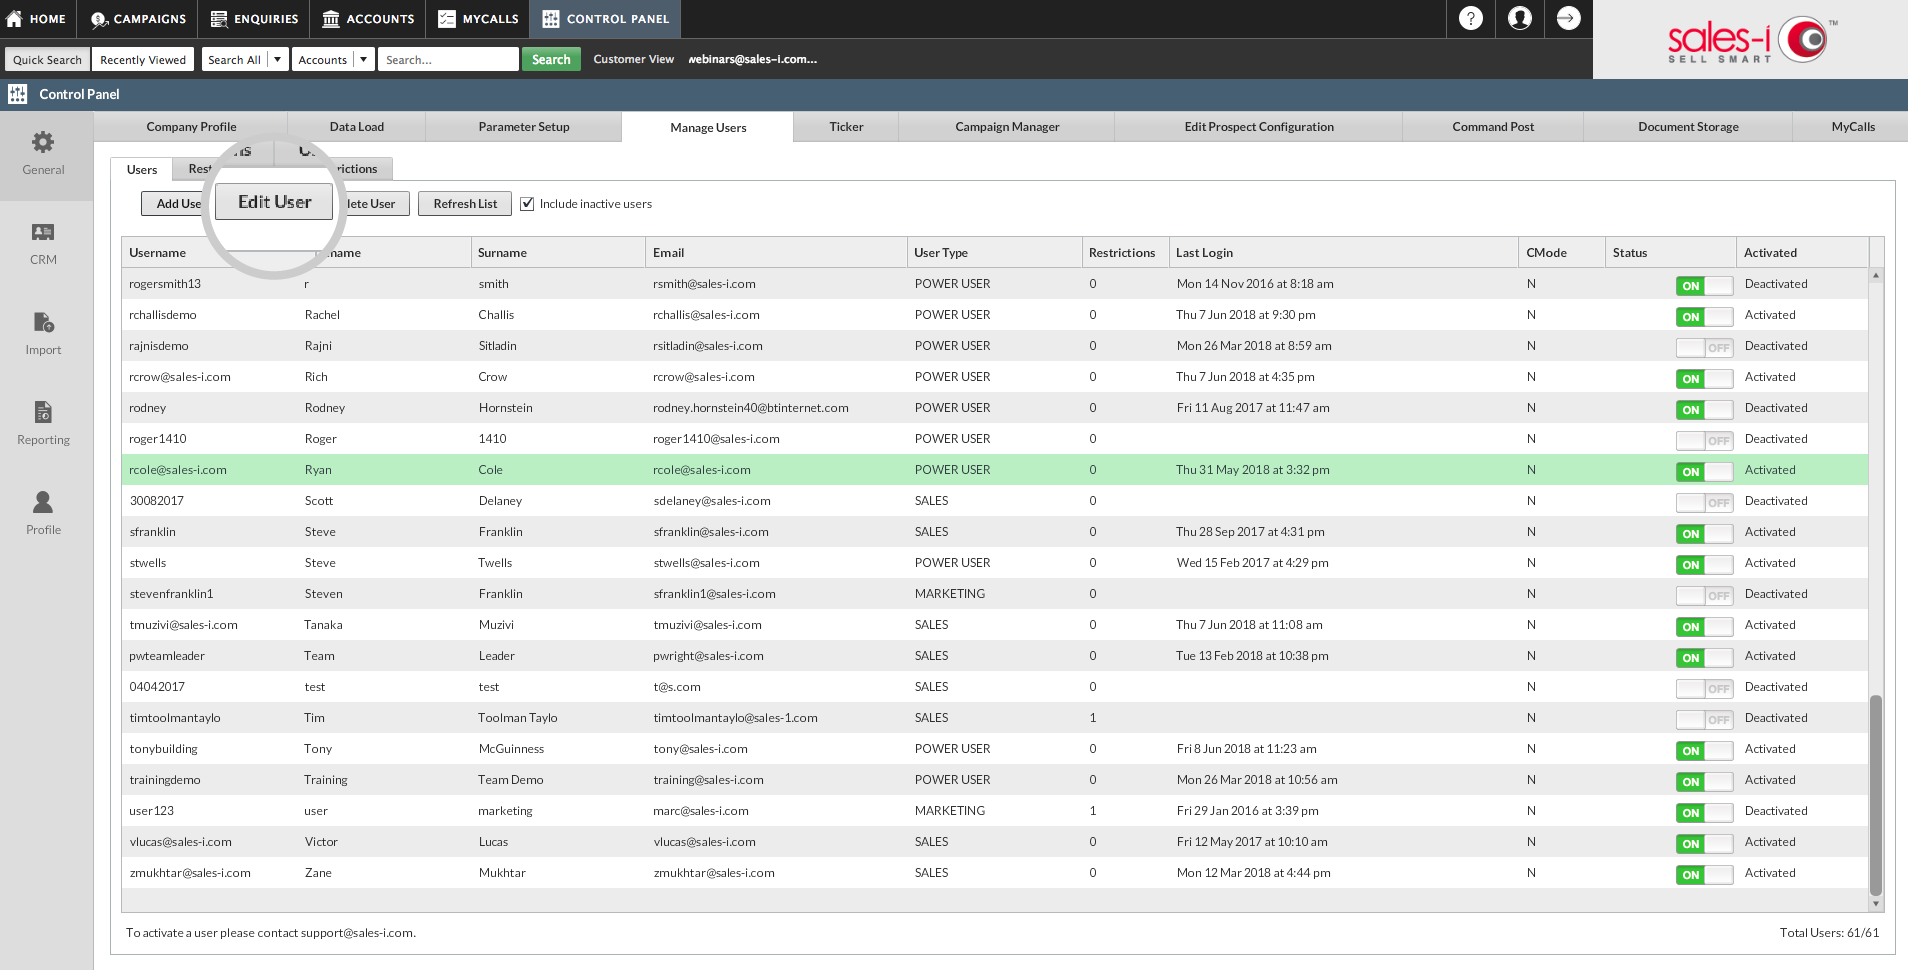Image resolution: width=1908 pixels, height=970 pixels.
Task: Switch to Company Profile tab
Action: coord(191,127)
